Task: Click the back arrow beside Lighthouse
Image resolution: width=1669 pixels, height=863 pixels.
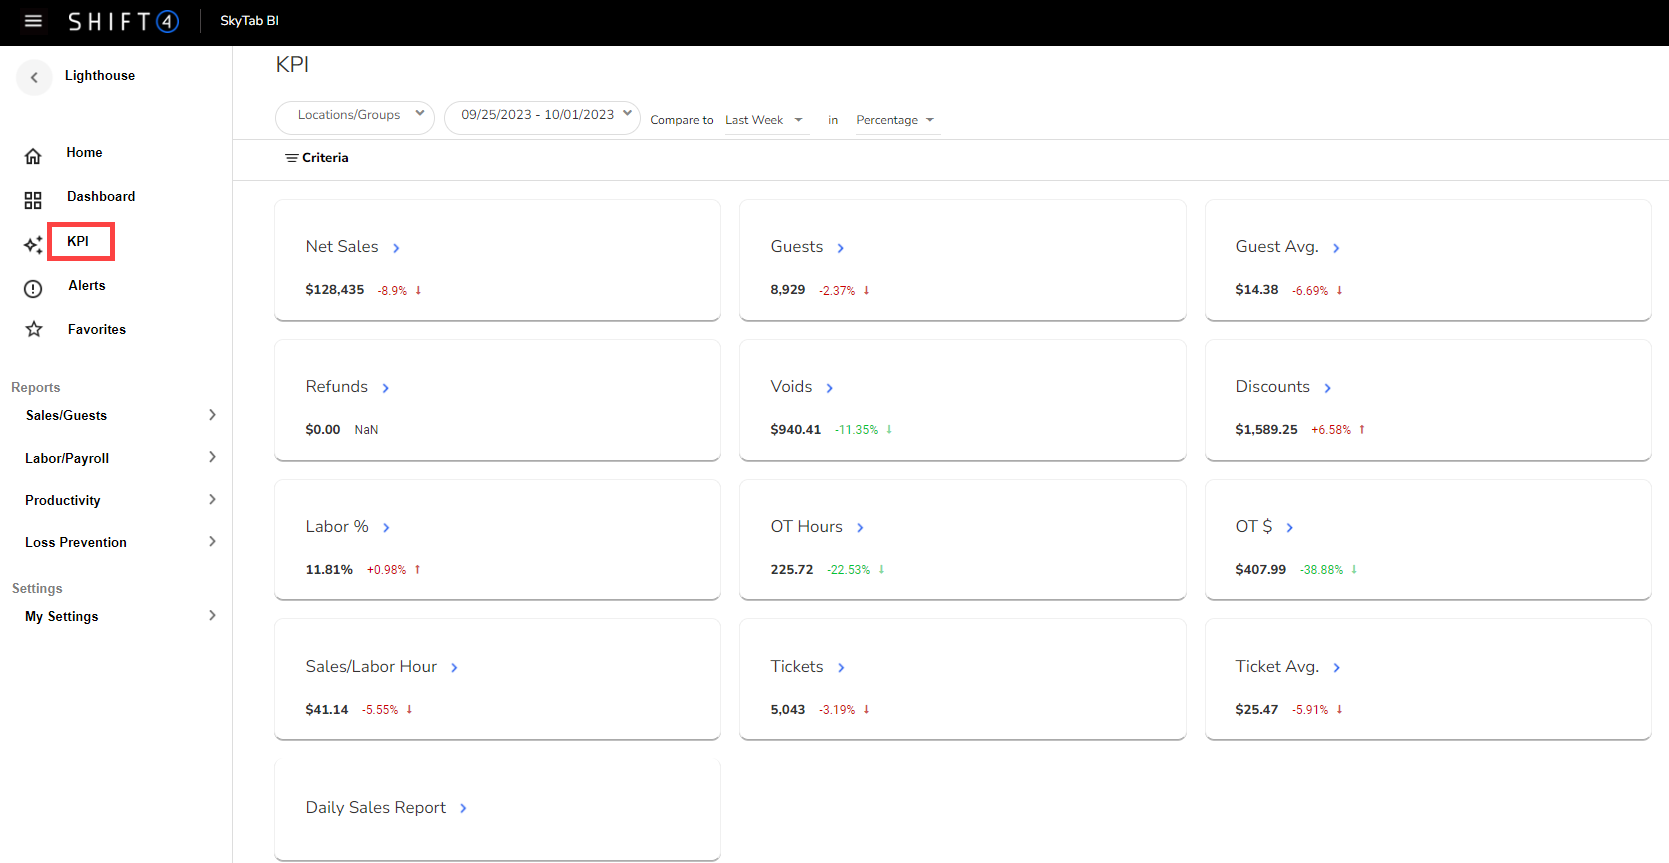Action: [34, 77]
